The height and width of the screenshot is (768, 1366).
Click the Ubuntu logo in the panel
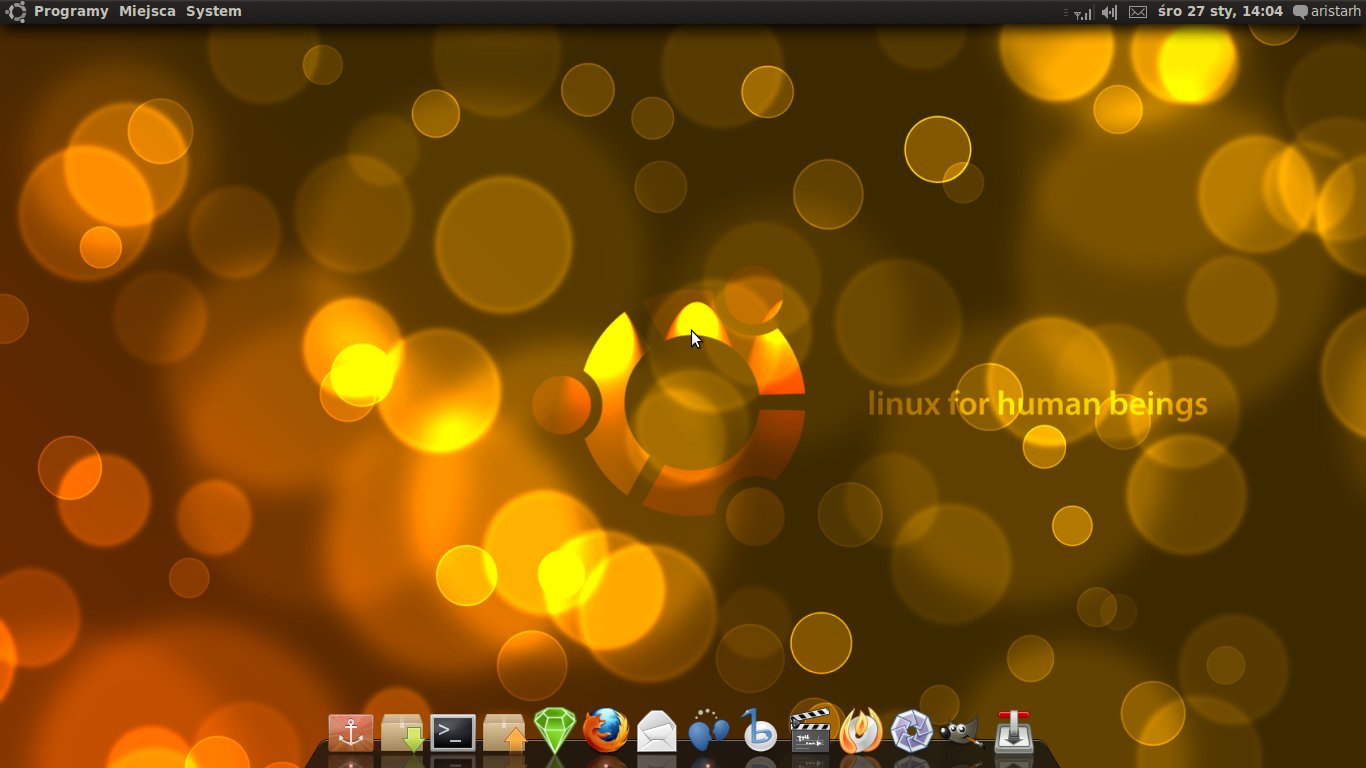[x=16, y=11]
